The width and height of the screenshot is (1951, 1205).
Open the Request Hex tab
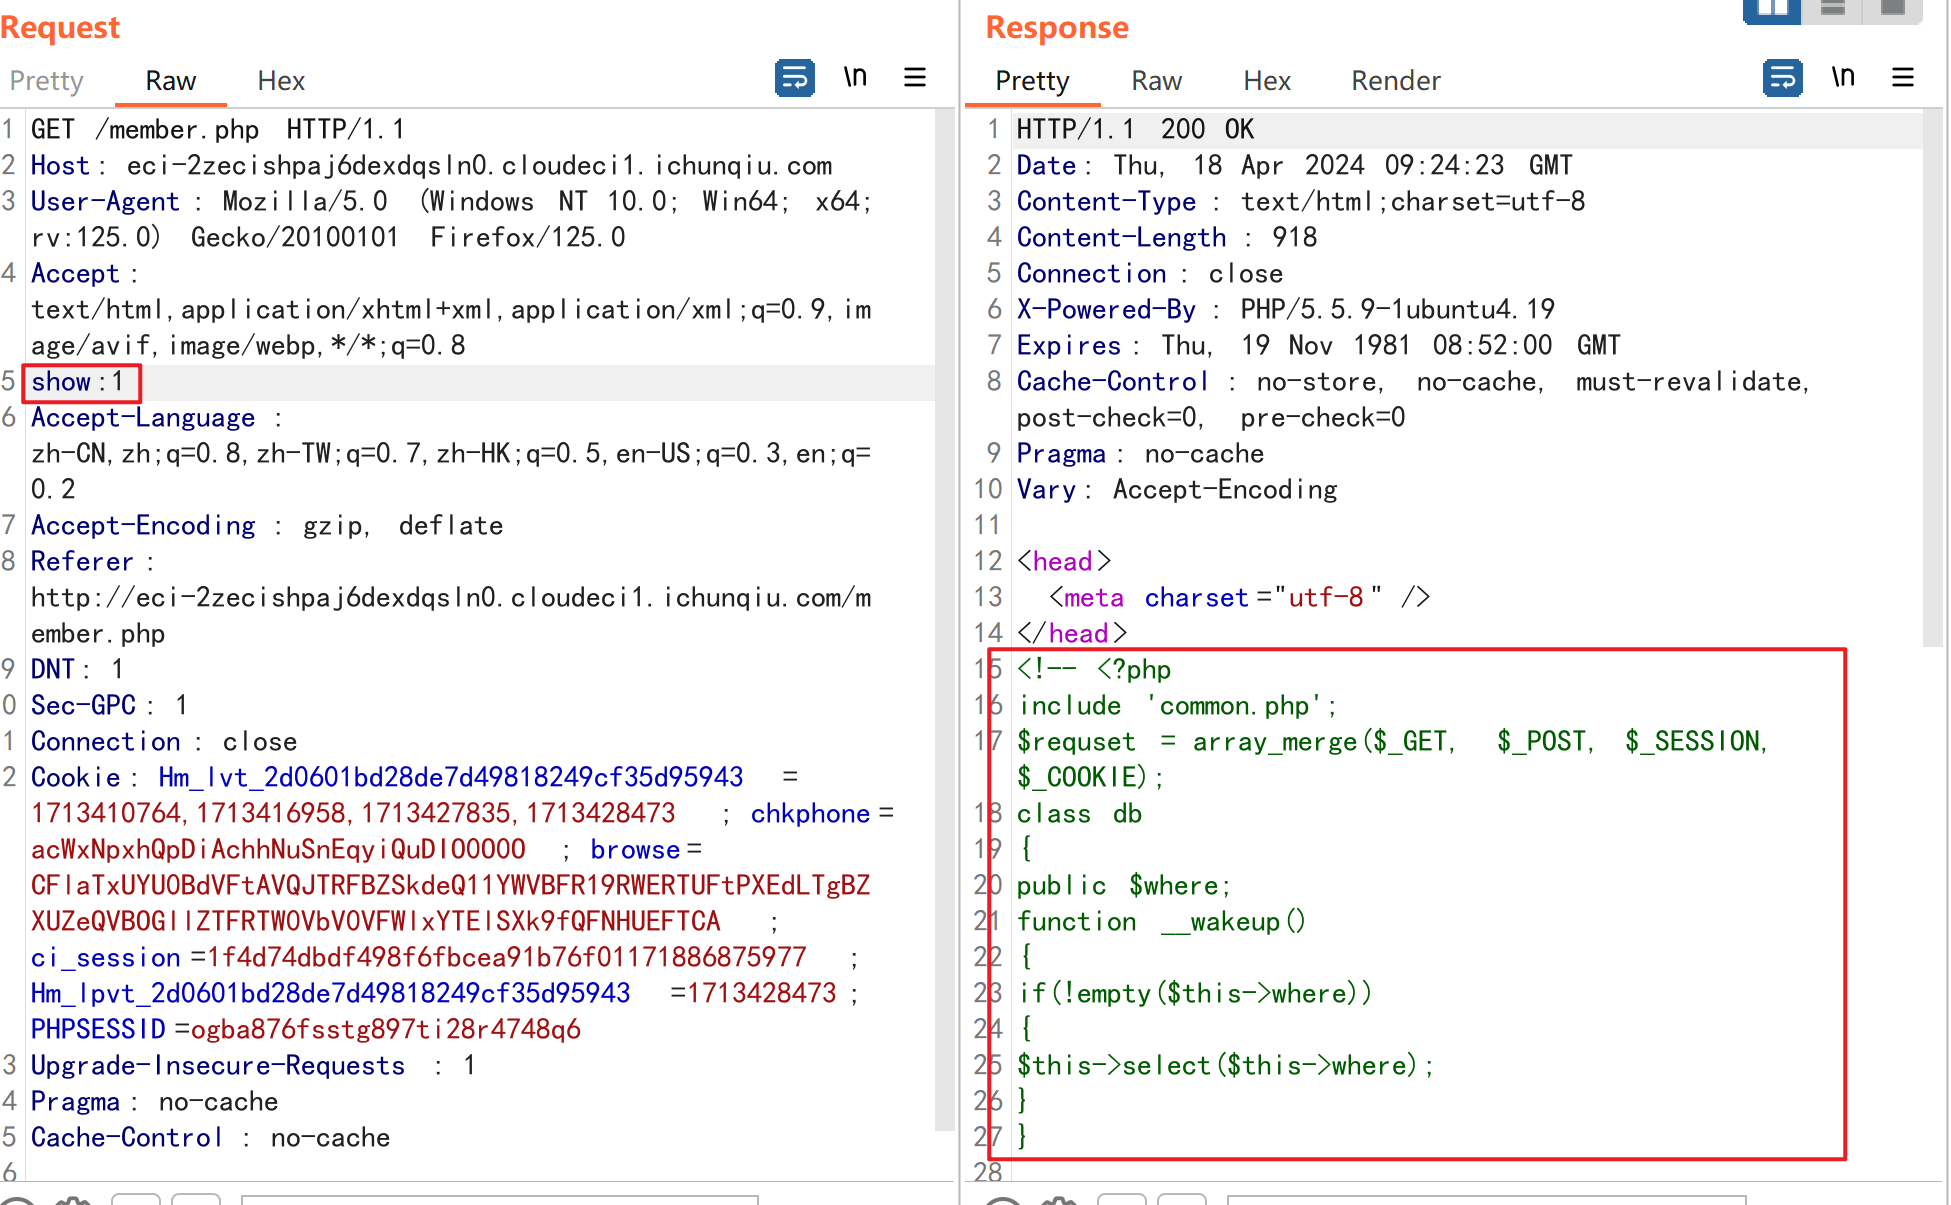281,81
